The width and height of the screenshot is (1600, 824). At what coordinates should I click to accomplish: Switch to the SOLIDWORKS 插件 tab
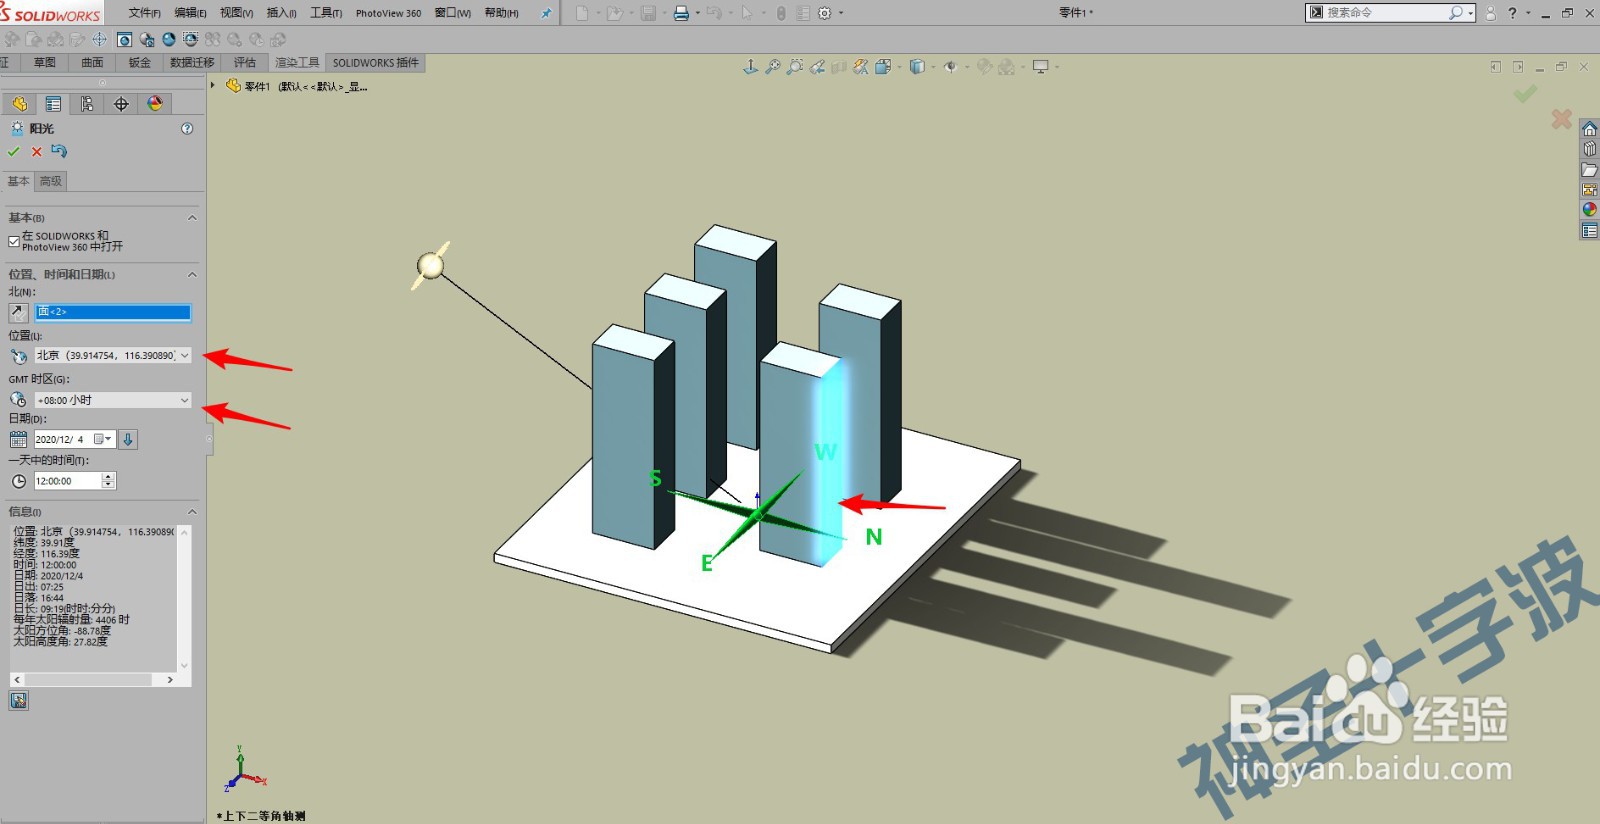pos(376,63)
